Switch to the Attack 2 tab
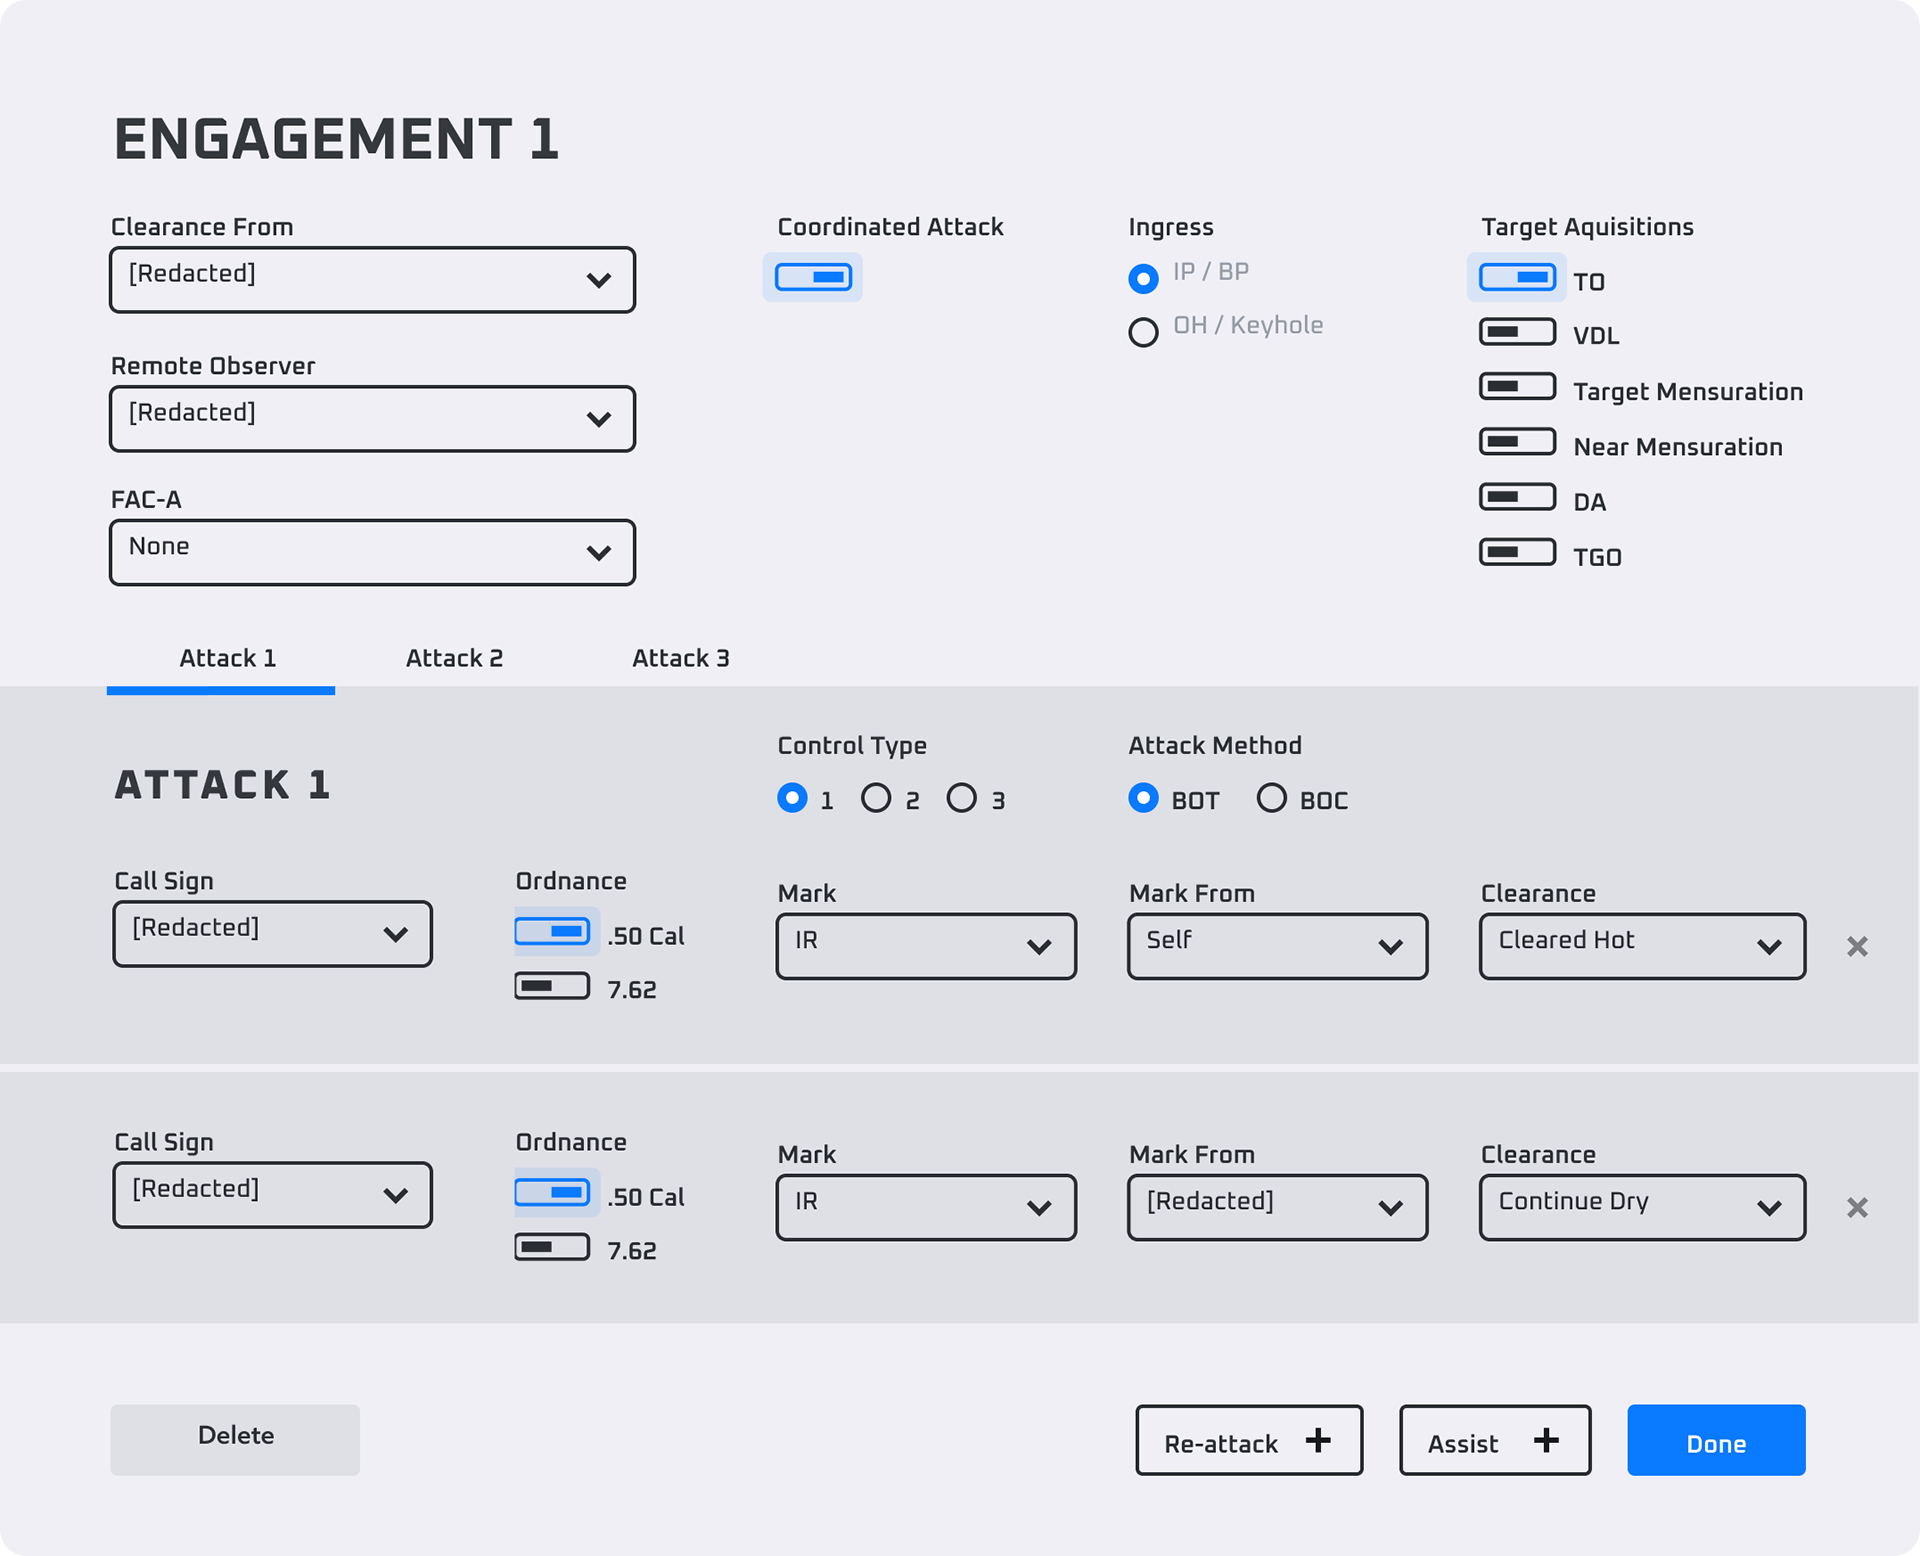The image size is (1920, 1556). coord(454,658)
